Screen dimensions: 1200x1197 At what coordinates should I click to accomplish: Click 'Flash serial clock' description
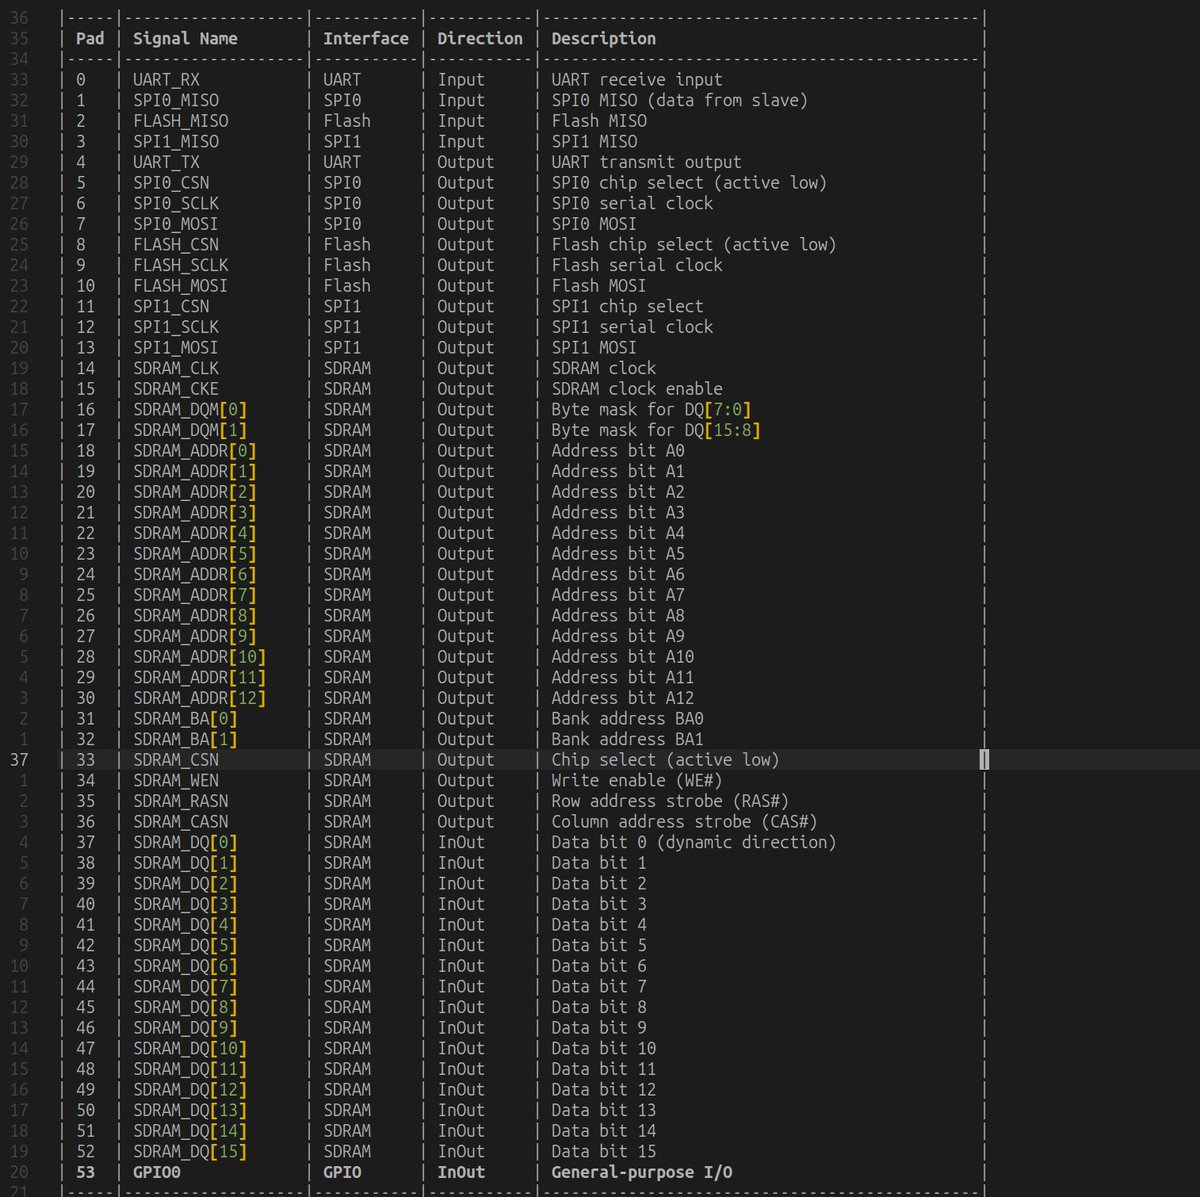[x=637, y=265]
